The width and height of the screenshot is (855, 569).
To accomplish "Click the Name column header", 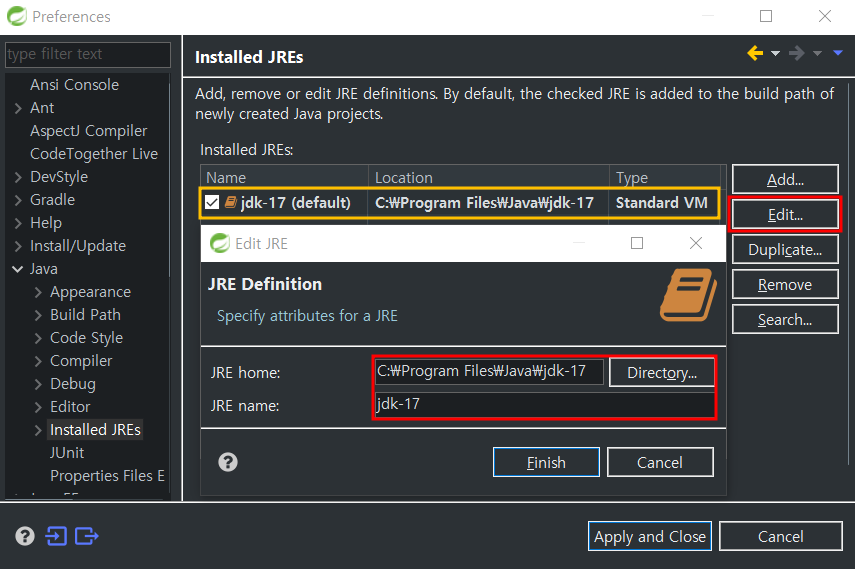I will (x=285, y=177).
